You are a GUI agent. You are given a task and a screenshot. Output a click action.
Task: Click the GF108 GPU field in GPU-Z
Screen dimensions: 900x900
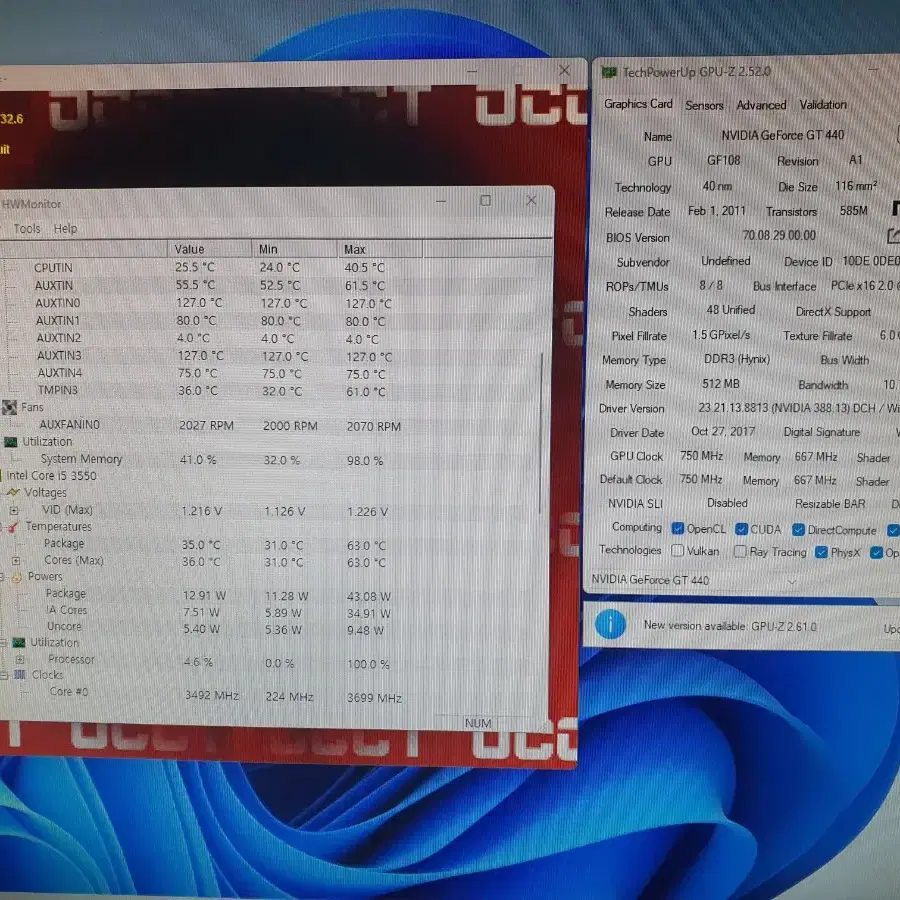coord(723,160)
